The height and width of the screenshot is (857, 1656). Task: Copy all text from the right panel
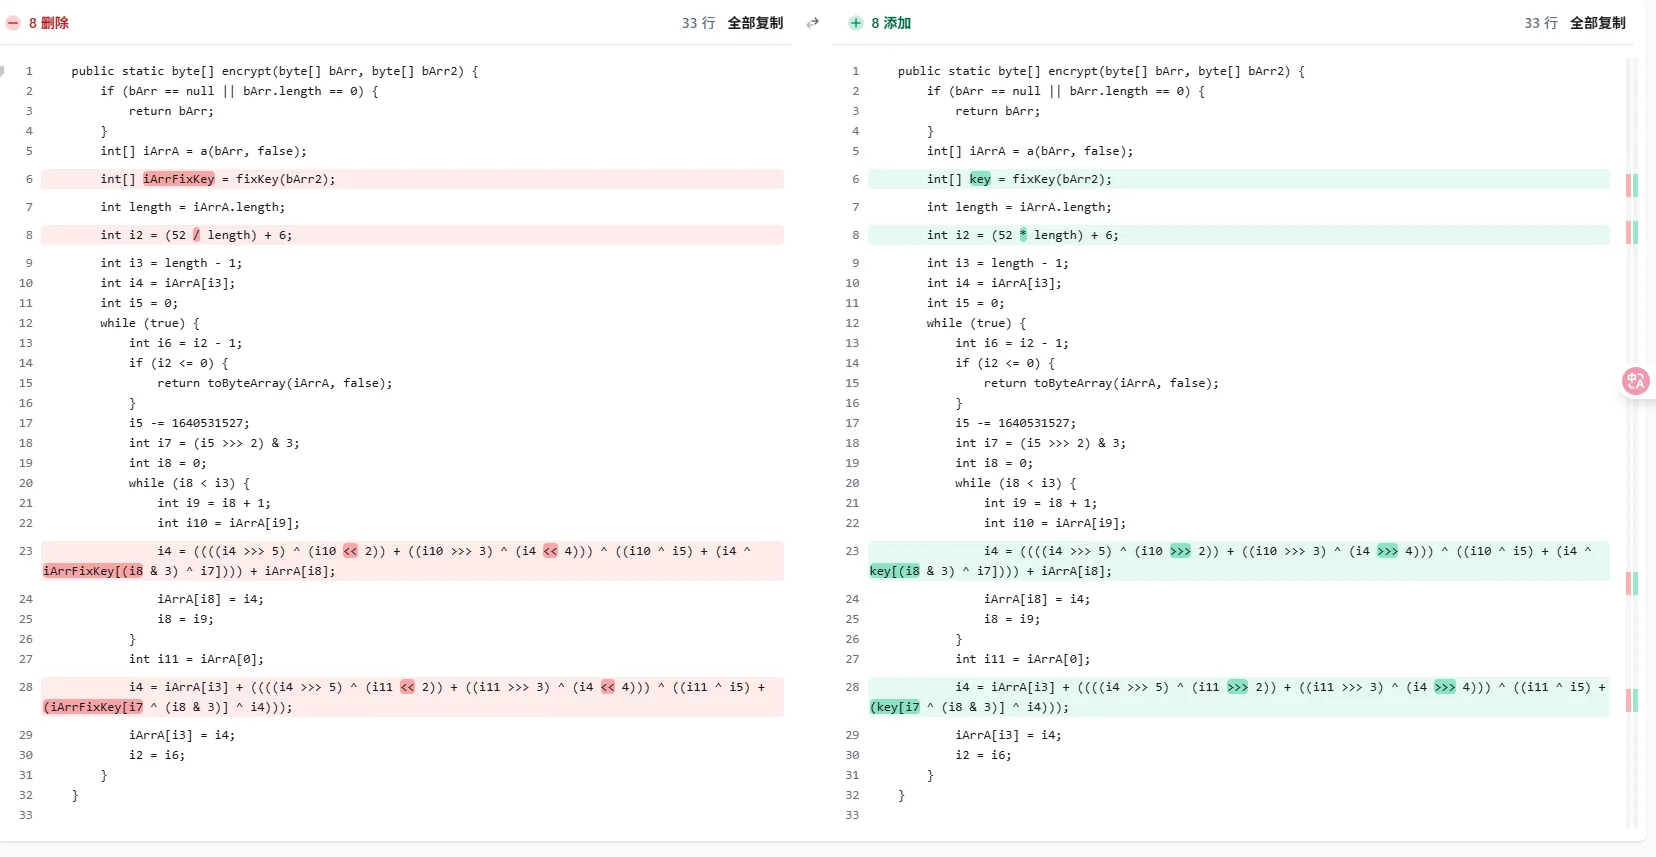[1597, 23]
